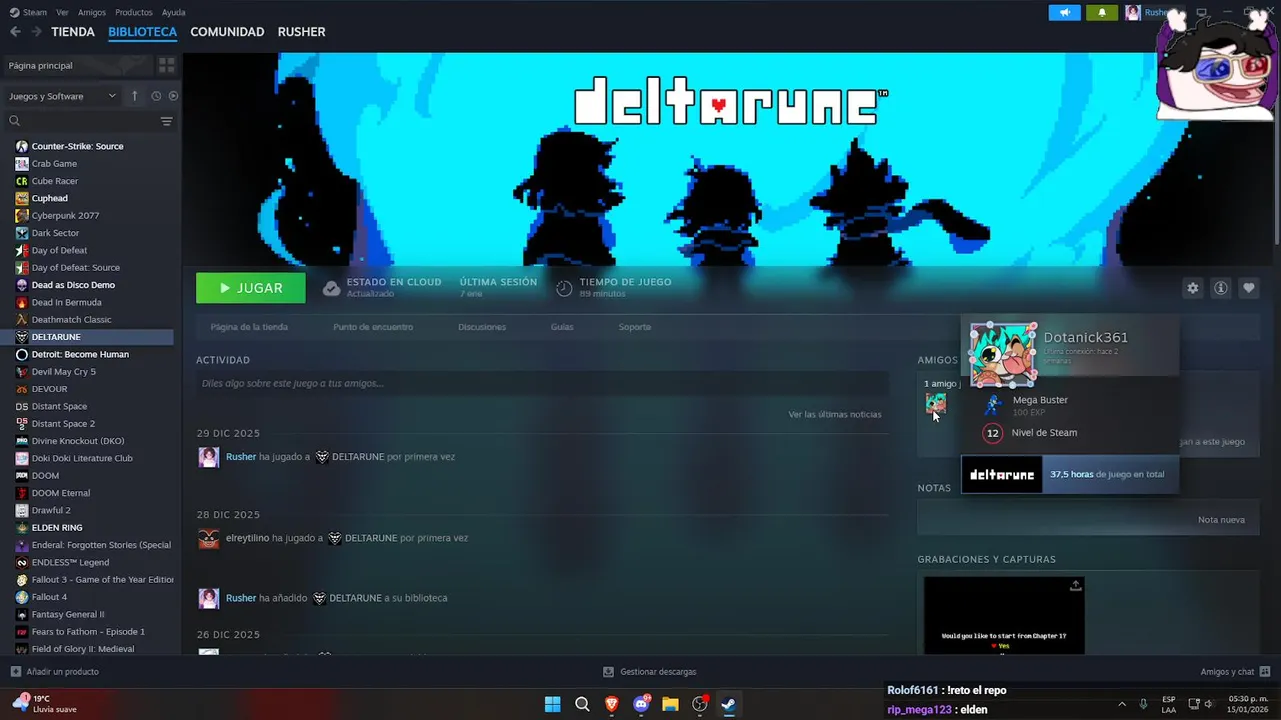
Task: Toggle the recent activity clock filter
Action: coord(156,96)
